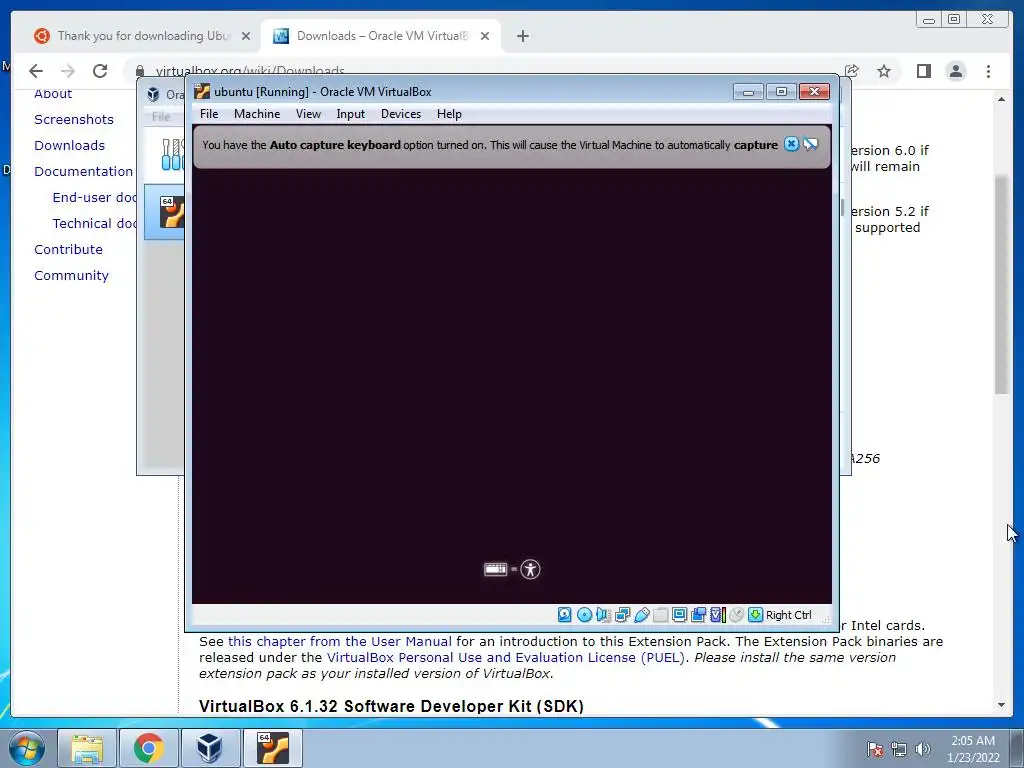Click the audio status icon in VM

click(x=603, y=615)
